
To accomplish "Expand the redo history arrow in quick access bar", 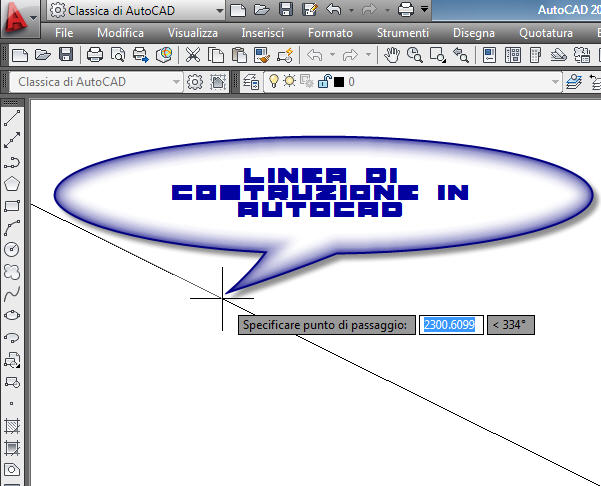I will click(x=388, y=10).
